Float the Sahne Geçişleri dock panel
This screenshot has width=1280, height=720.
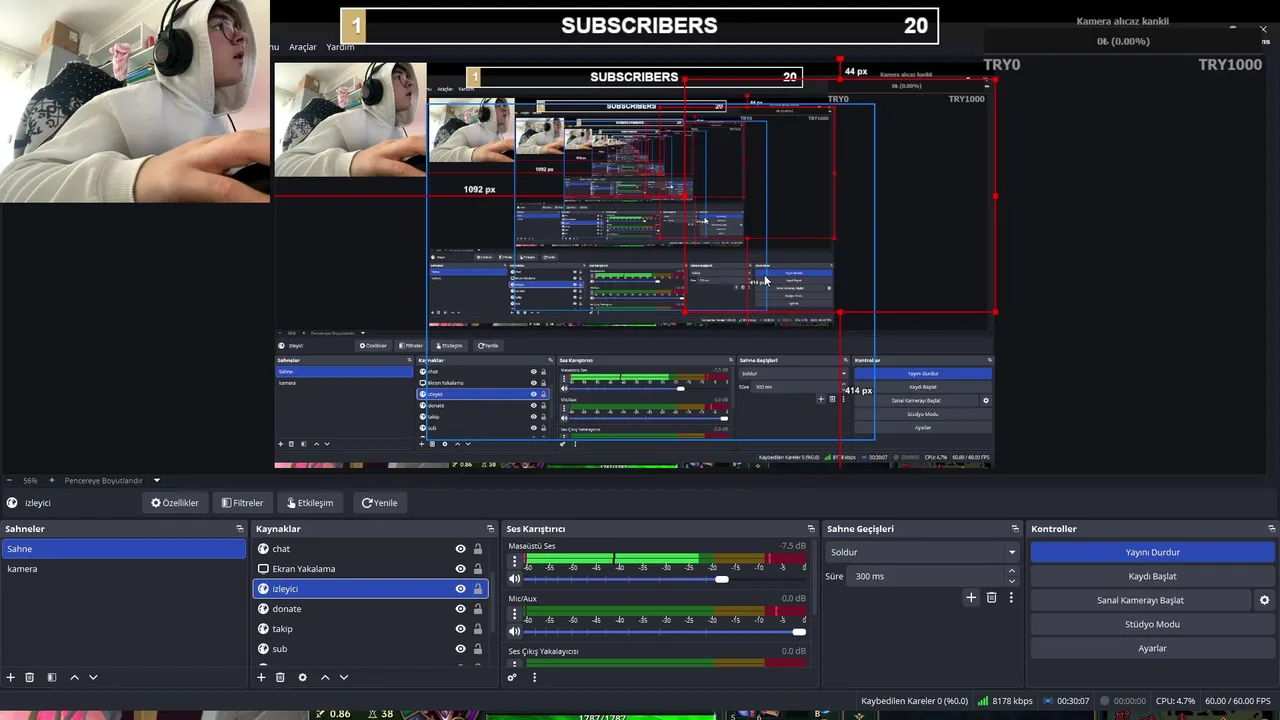click(x=1014, y=528)
